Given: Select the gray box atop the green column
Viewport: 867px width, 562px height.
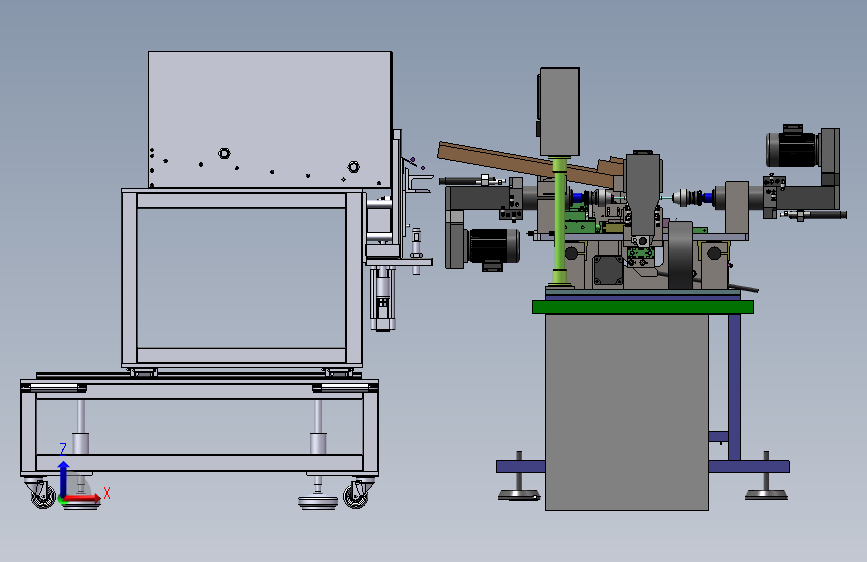Looking at the screenshot, I should 559,112.
